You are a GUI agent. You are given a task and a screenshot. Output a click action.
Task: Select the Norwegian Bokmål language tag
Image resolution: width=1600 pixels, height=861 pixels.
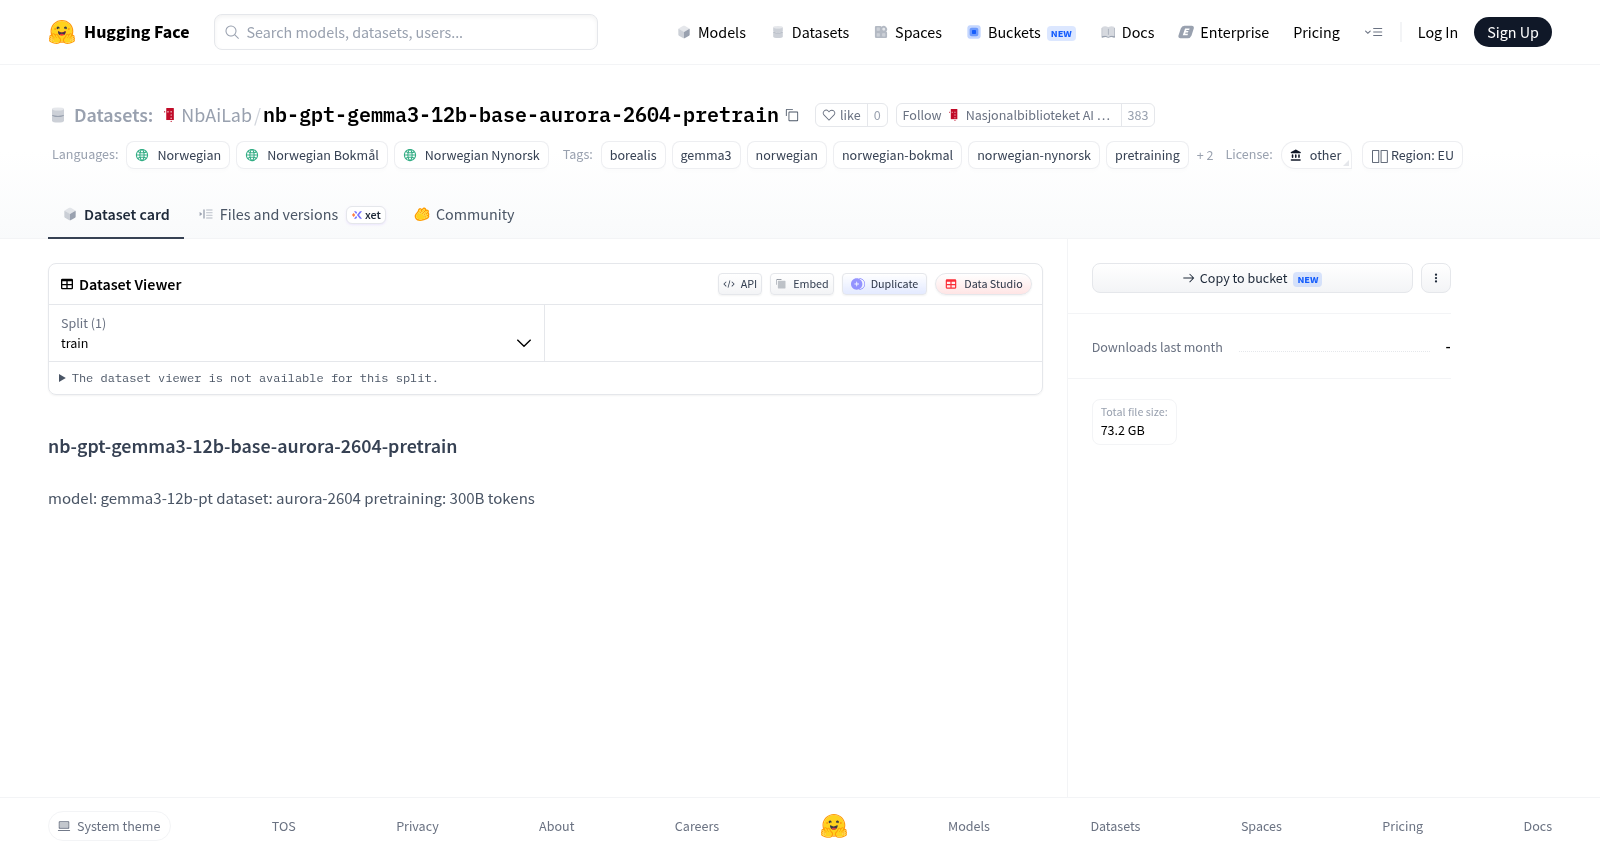pos(312,155)
